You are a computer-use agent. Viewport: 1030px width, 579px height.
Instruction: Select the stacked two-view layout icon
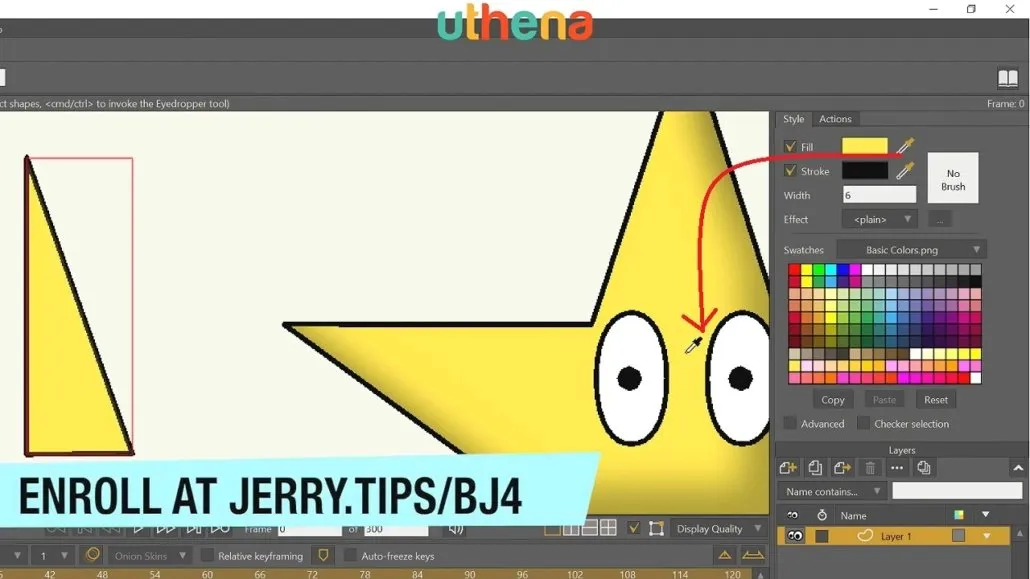click(589, 528)
